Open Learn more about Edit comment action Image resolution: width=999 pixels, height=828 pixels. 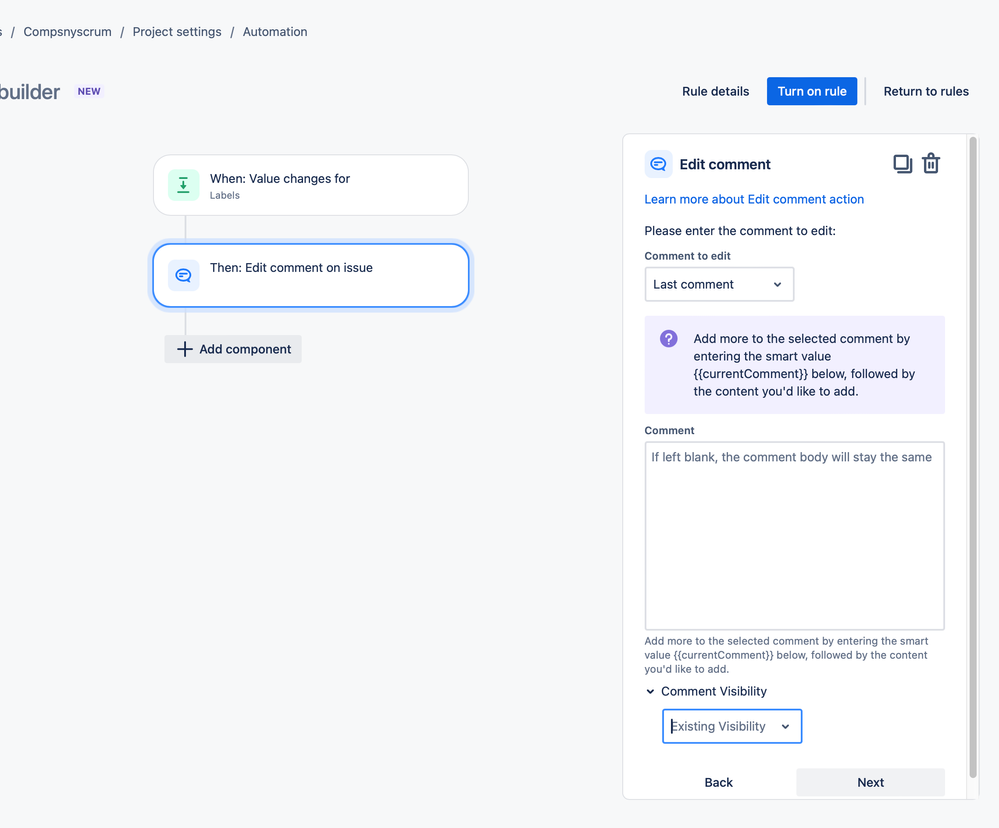(754, 199)
